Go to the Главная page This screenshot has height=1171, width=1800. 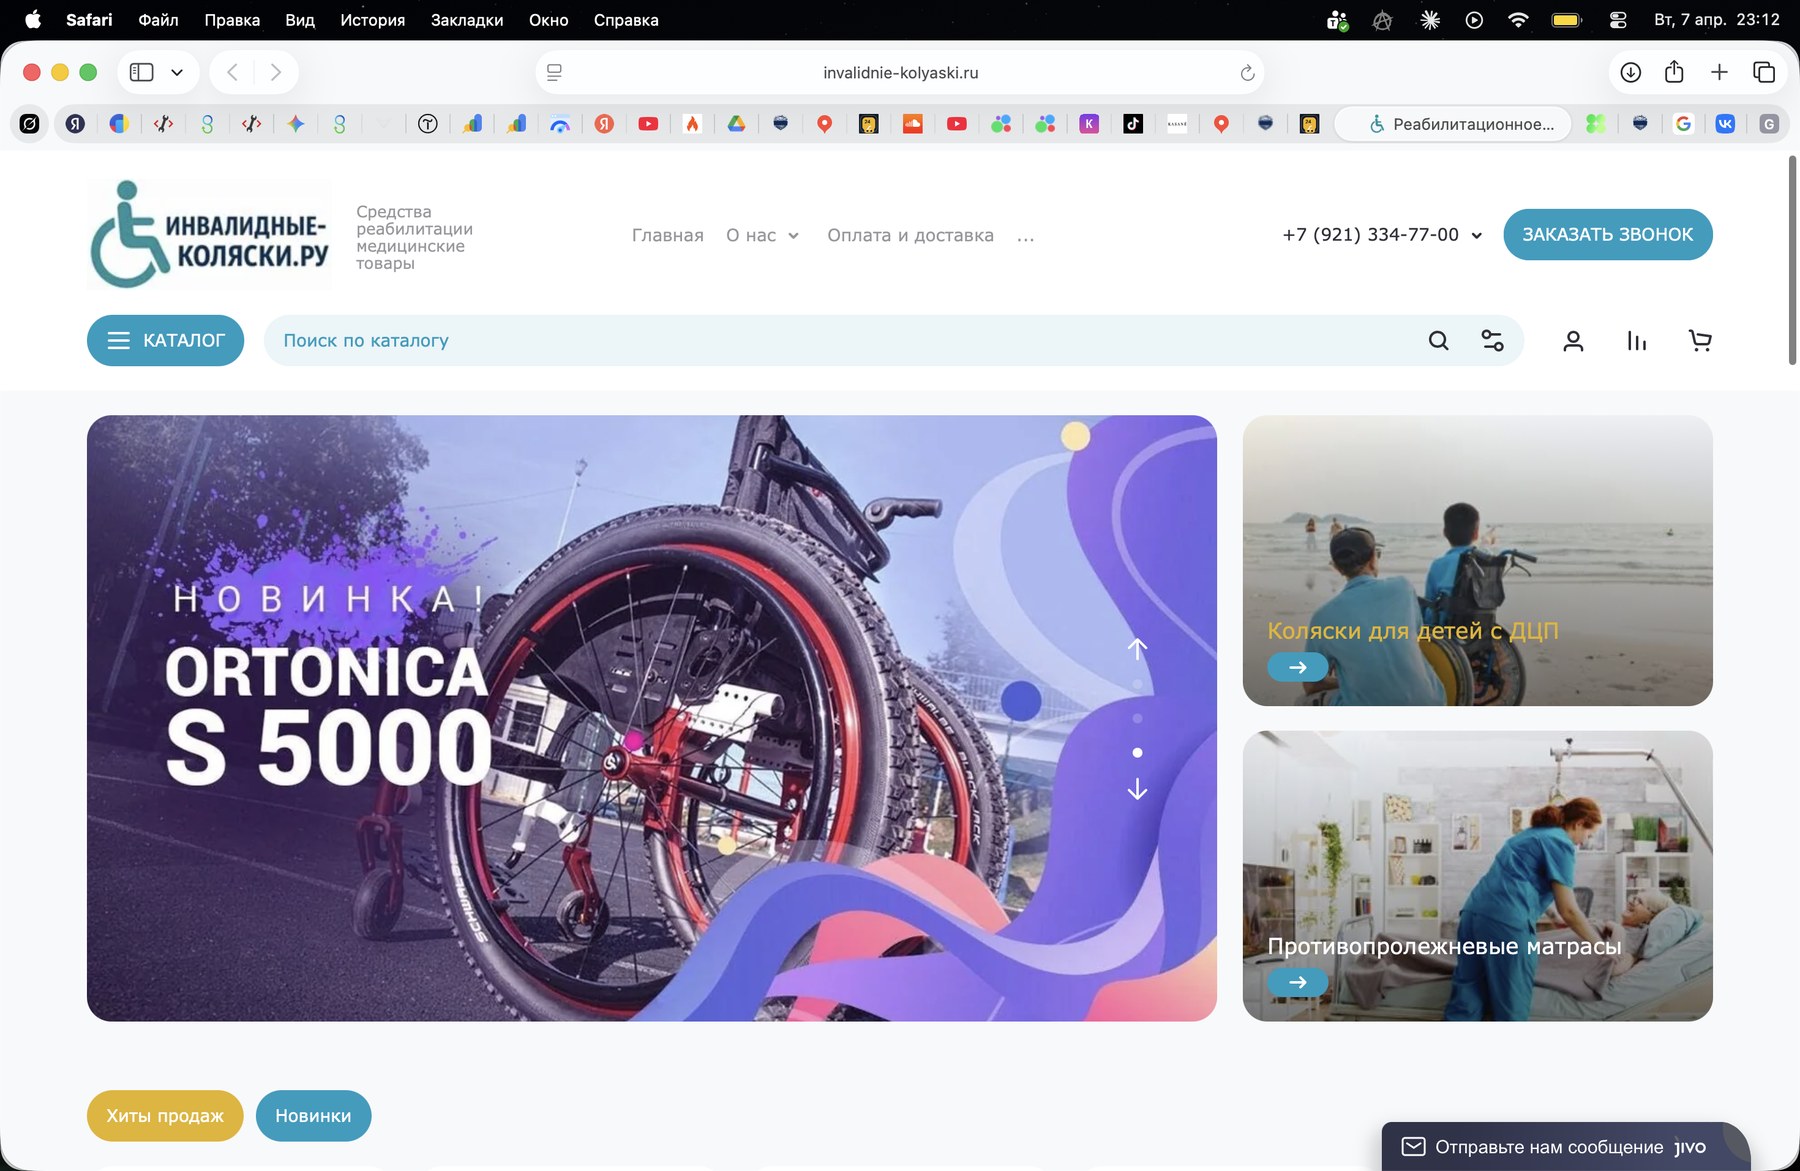(x=668, y=236)
